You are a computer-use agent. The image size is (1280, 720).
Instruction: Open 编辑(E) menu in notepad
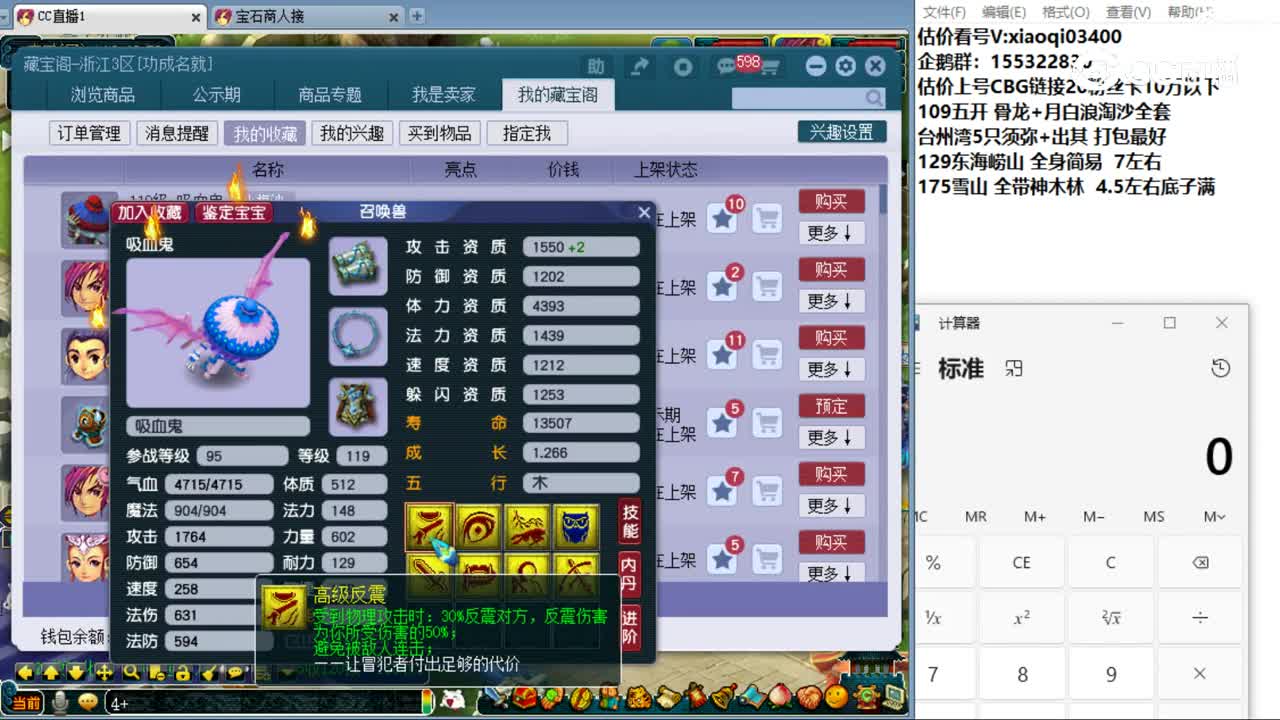[x=1003, y=12]
